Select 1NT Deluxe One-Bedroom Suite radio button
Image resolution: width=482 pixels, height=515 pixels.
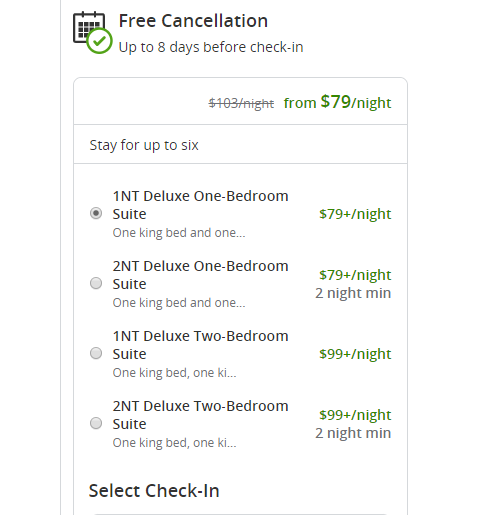click(x=96, y=213)
